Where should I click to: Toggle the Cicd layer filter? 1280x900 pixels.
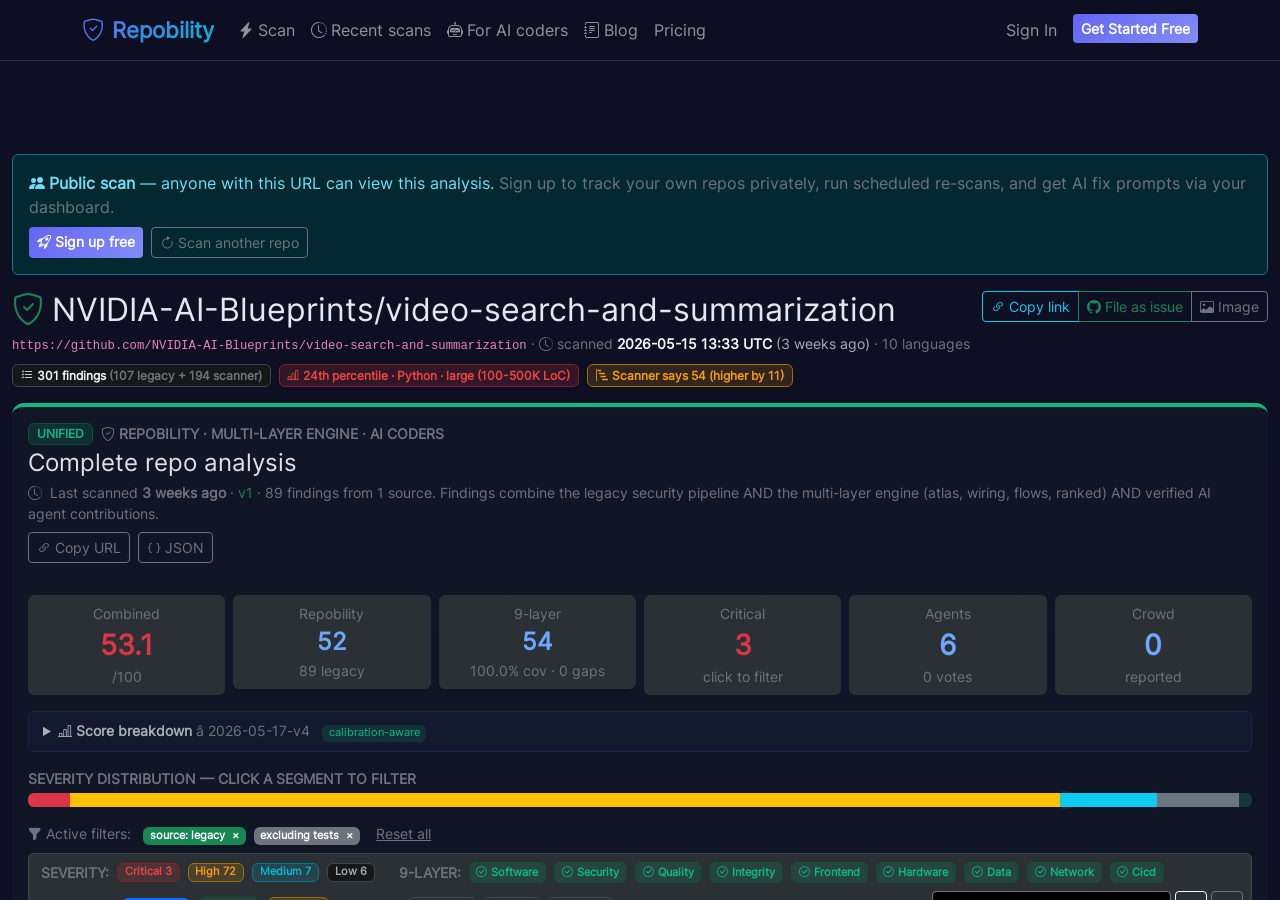(1137, 873)
